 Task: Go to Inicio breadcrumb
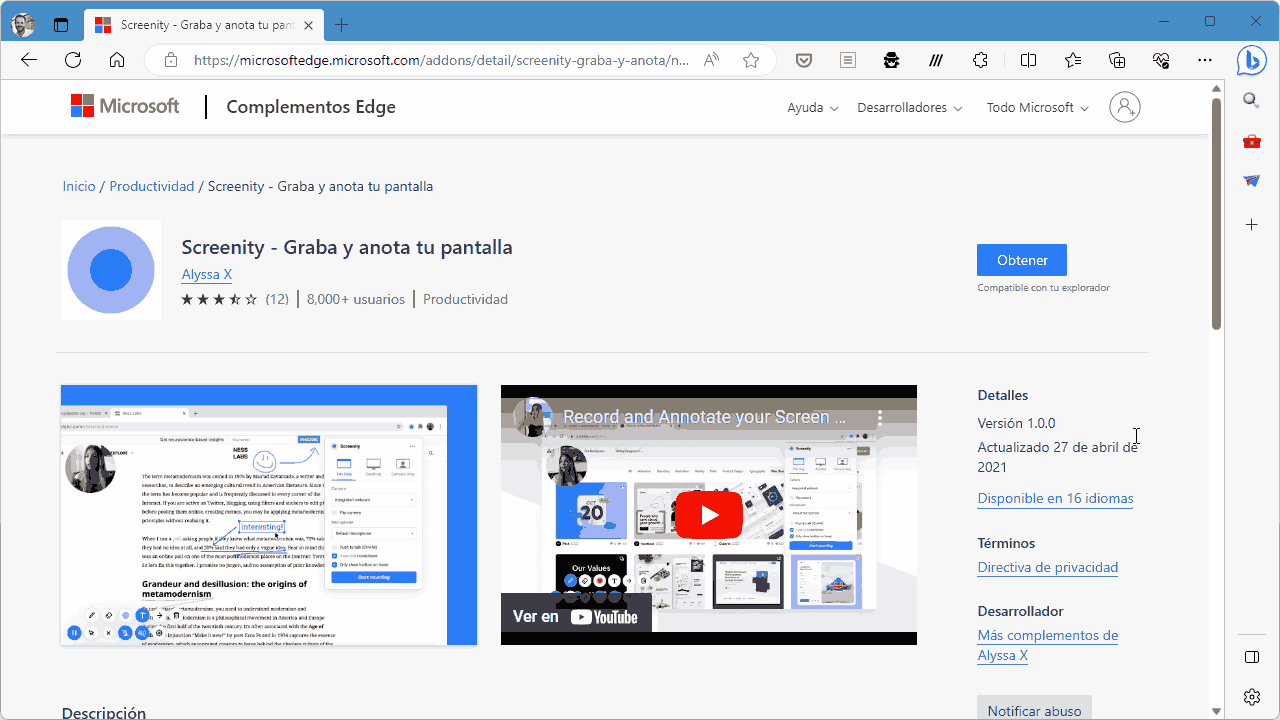[79, 186]
